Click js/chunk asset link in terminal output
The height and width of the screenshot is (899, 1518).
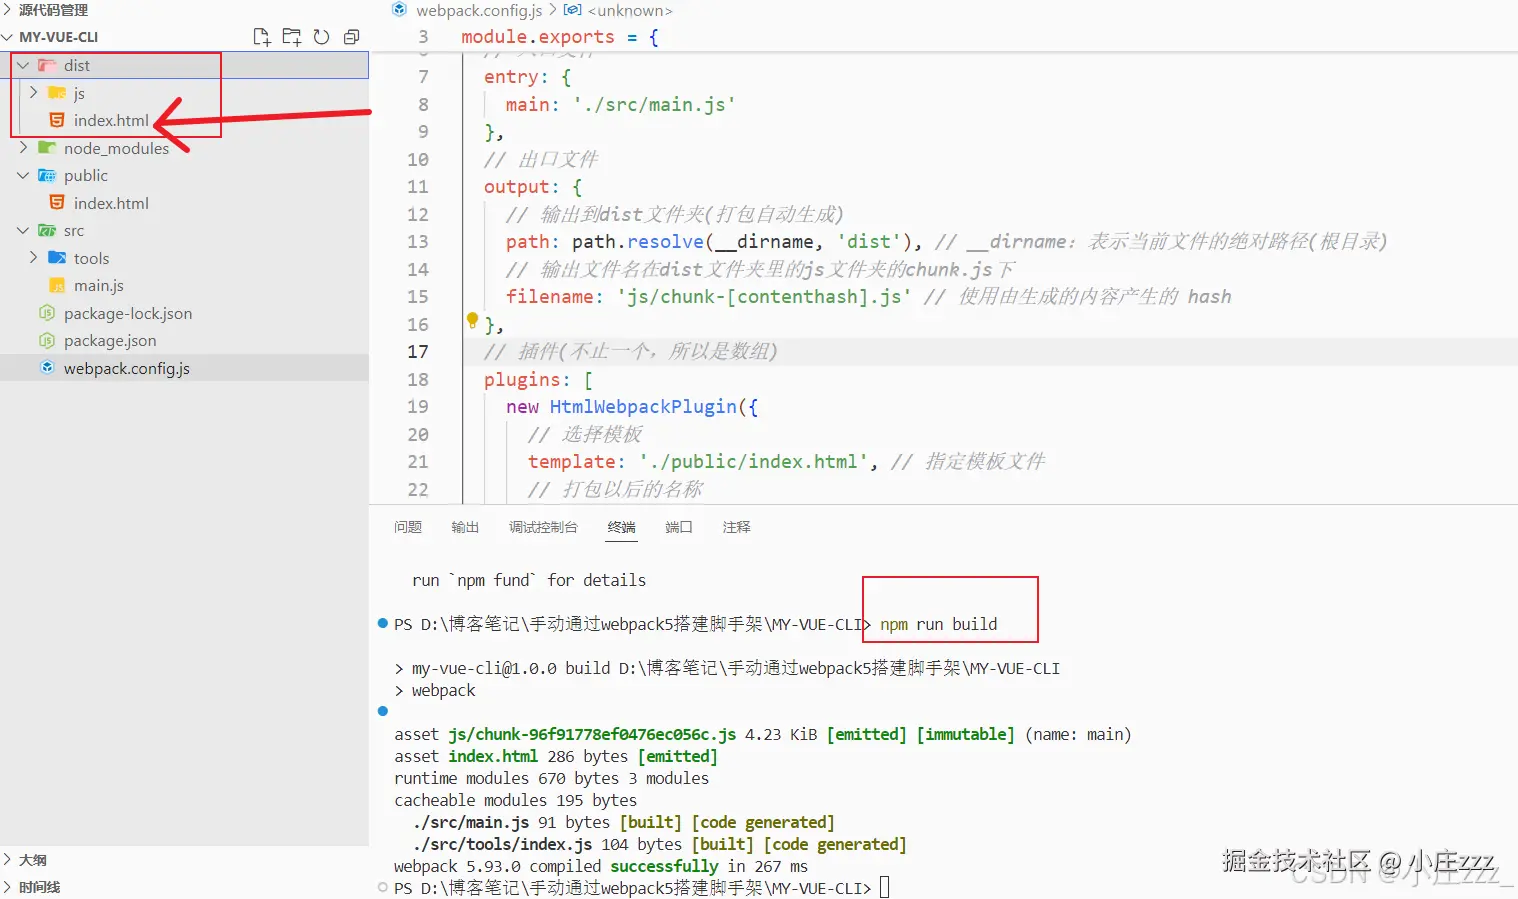coord(592,734)
